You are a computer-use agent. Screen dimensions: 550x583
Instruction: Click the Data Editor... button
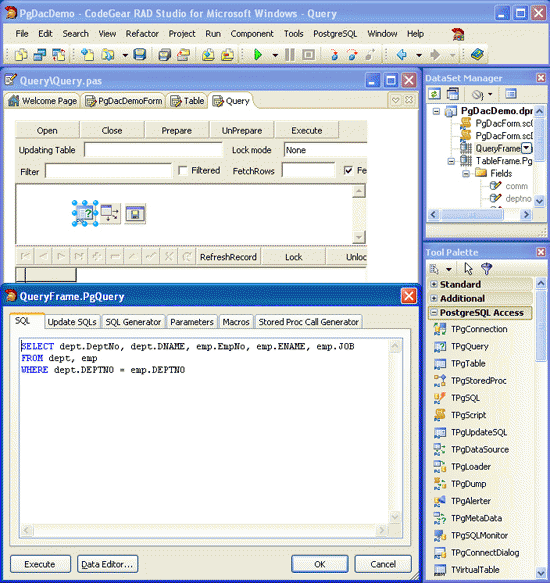point(107,564)
